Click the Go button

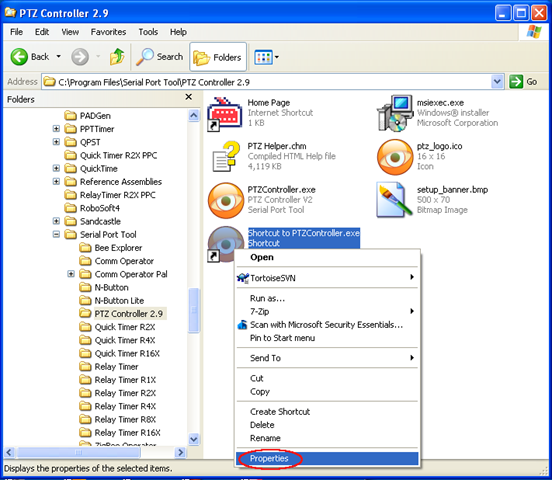[524, 82]
